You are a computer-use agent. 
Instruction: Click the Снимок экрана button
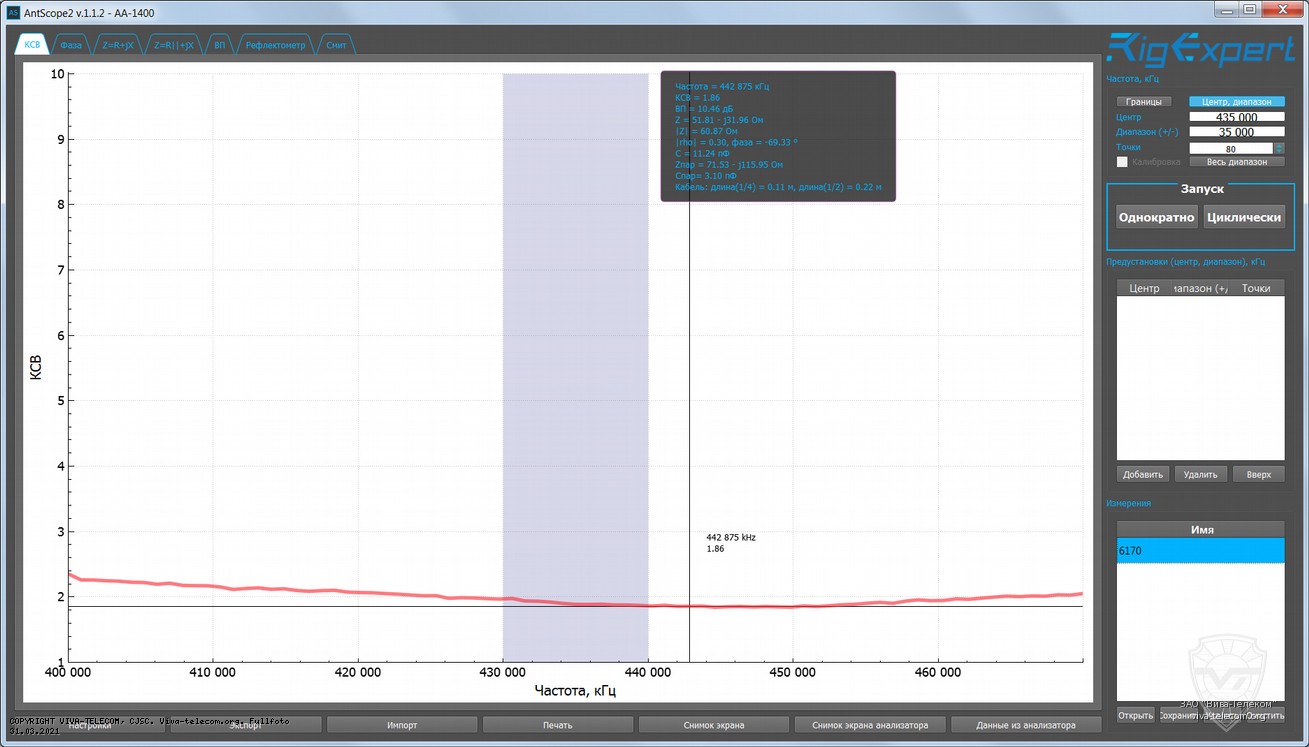tap(713, 725)
